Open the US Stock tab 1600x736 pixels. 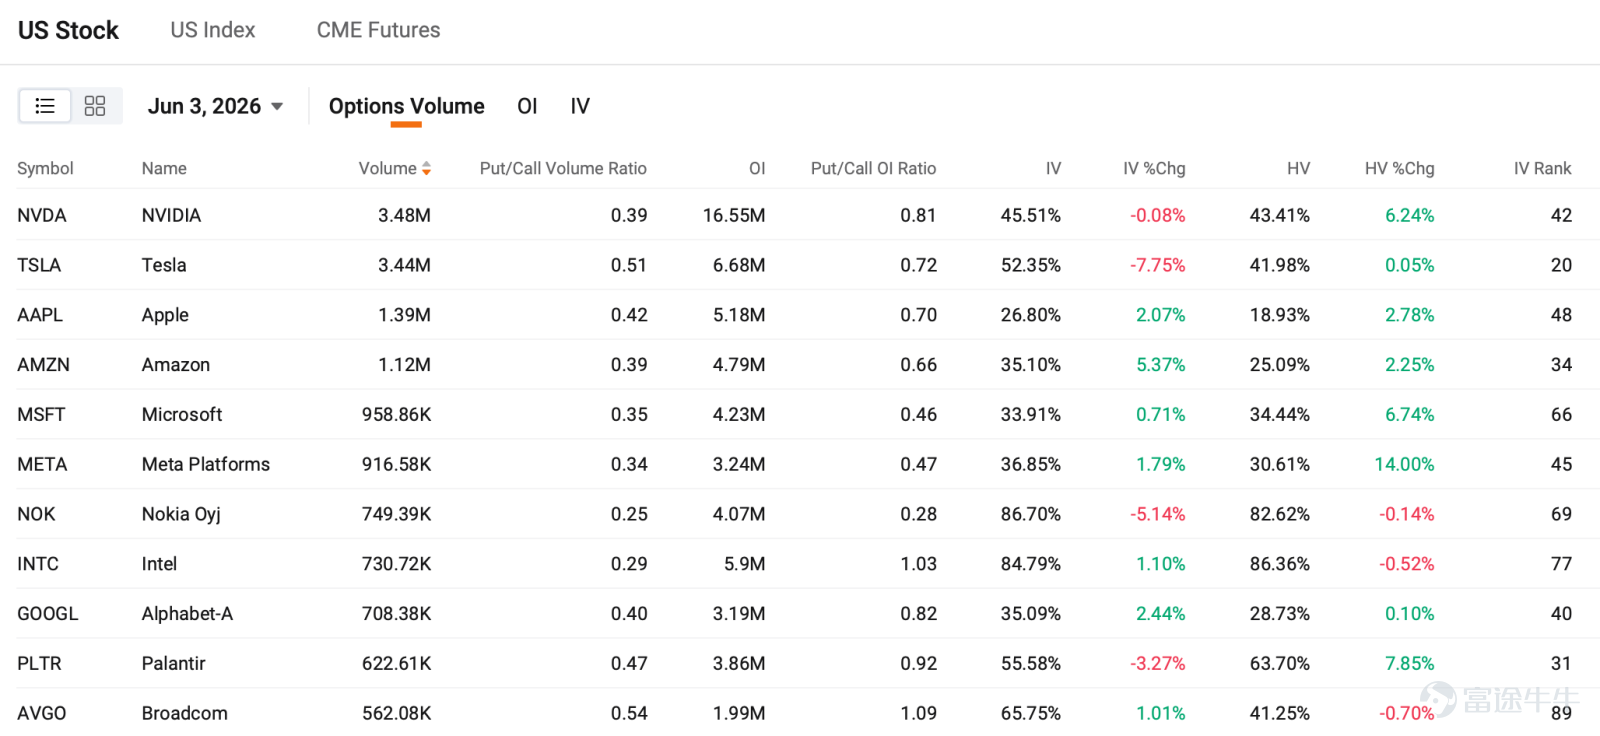coord(68,30)
